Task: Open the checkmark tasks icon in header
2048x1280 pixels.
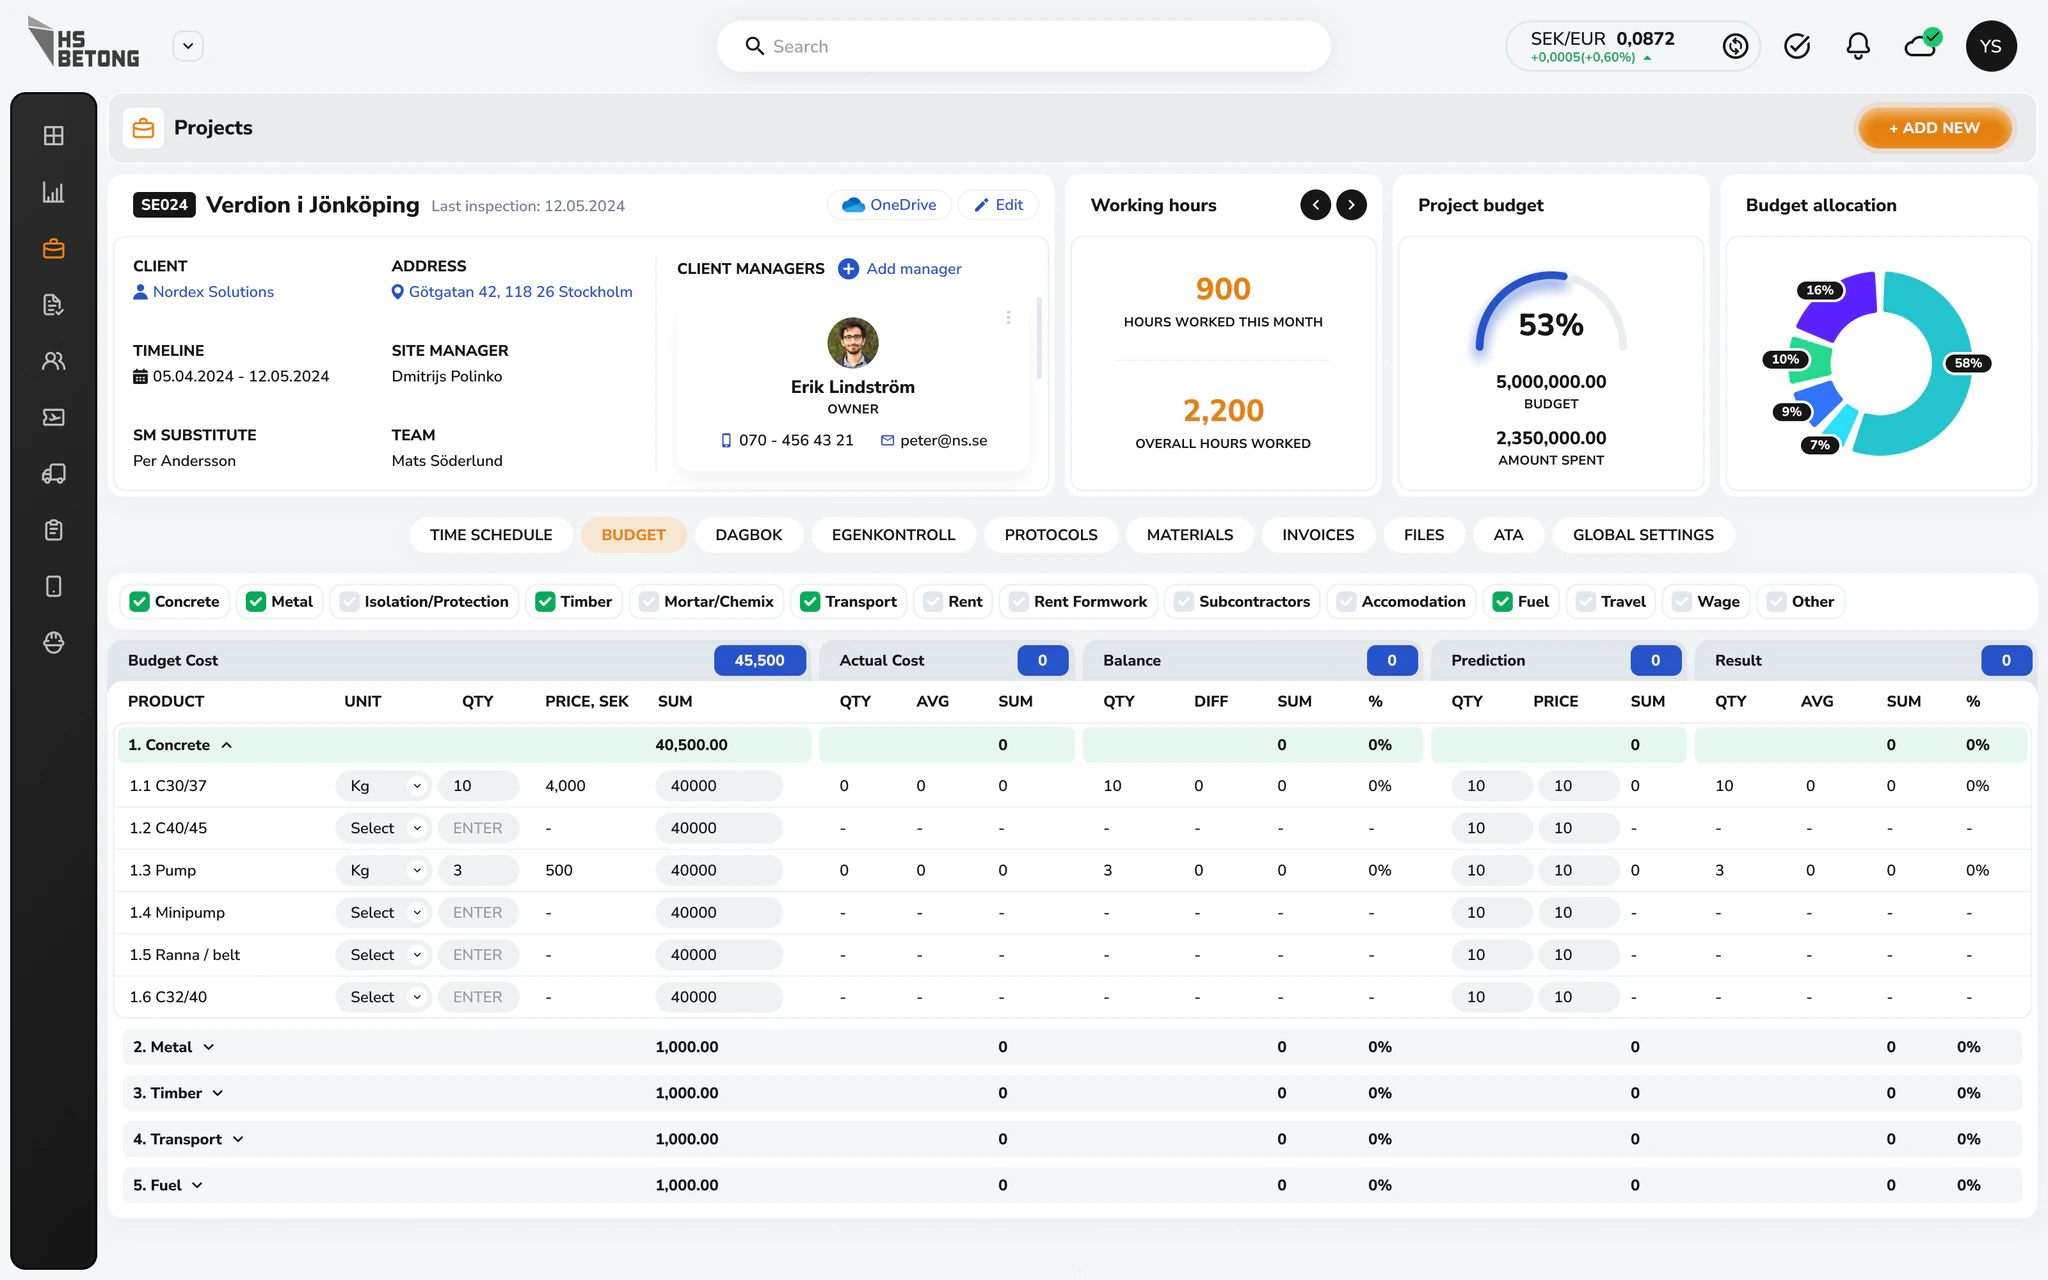Action: tap(1797, 46)
